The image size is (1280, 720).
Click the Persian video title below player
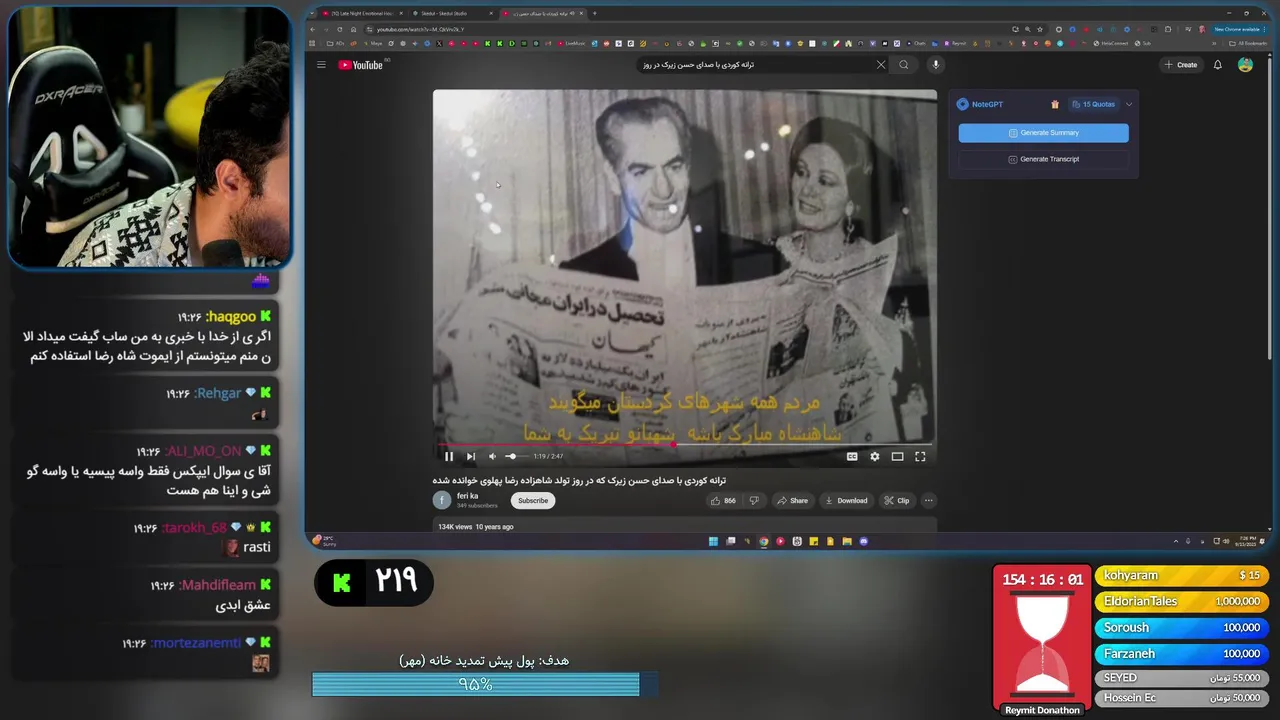[x=579, y=480]
